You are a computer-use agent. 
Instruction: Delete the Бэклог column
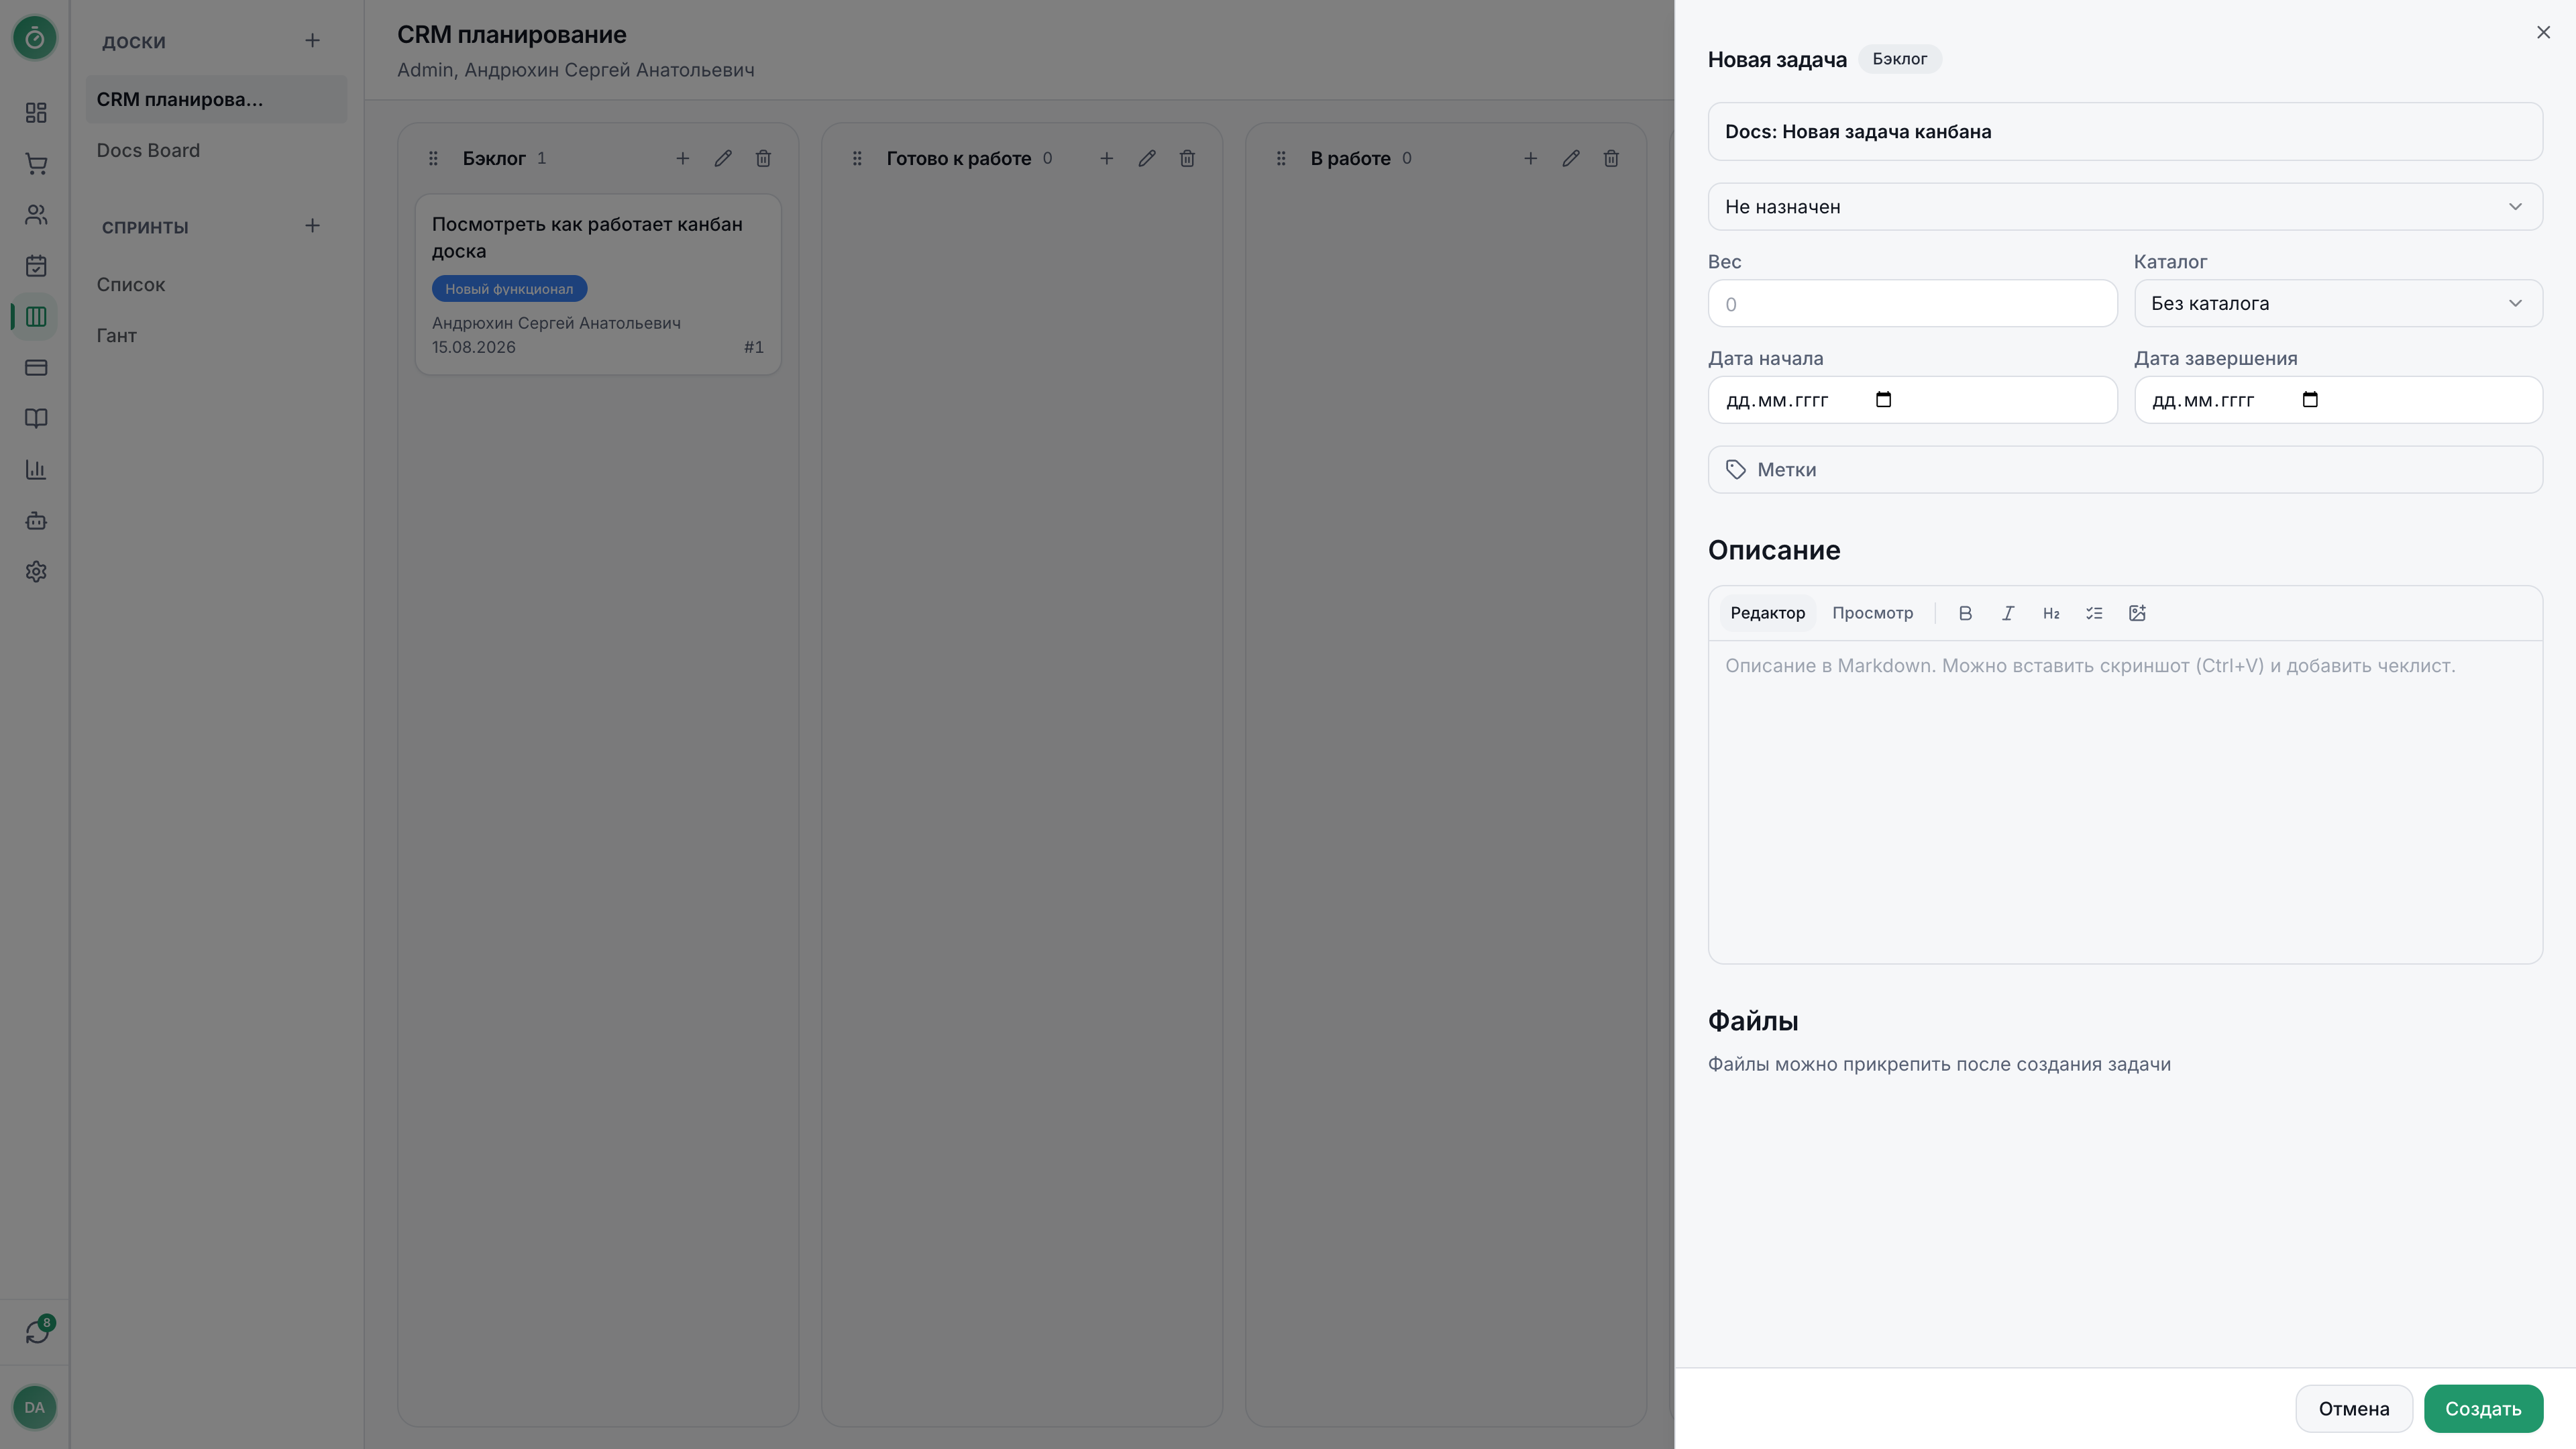763,159
